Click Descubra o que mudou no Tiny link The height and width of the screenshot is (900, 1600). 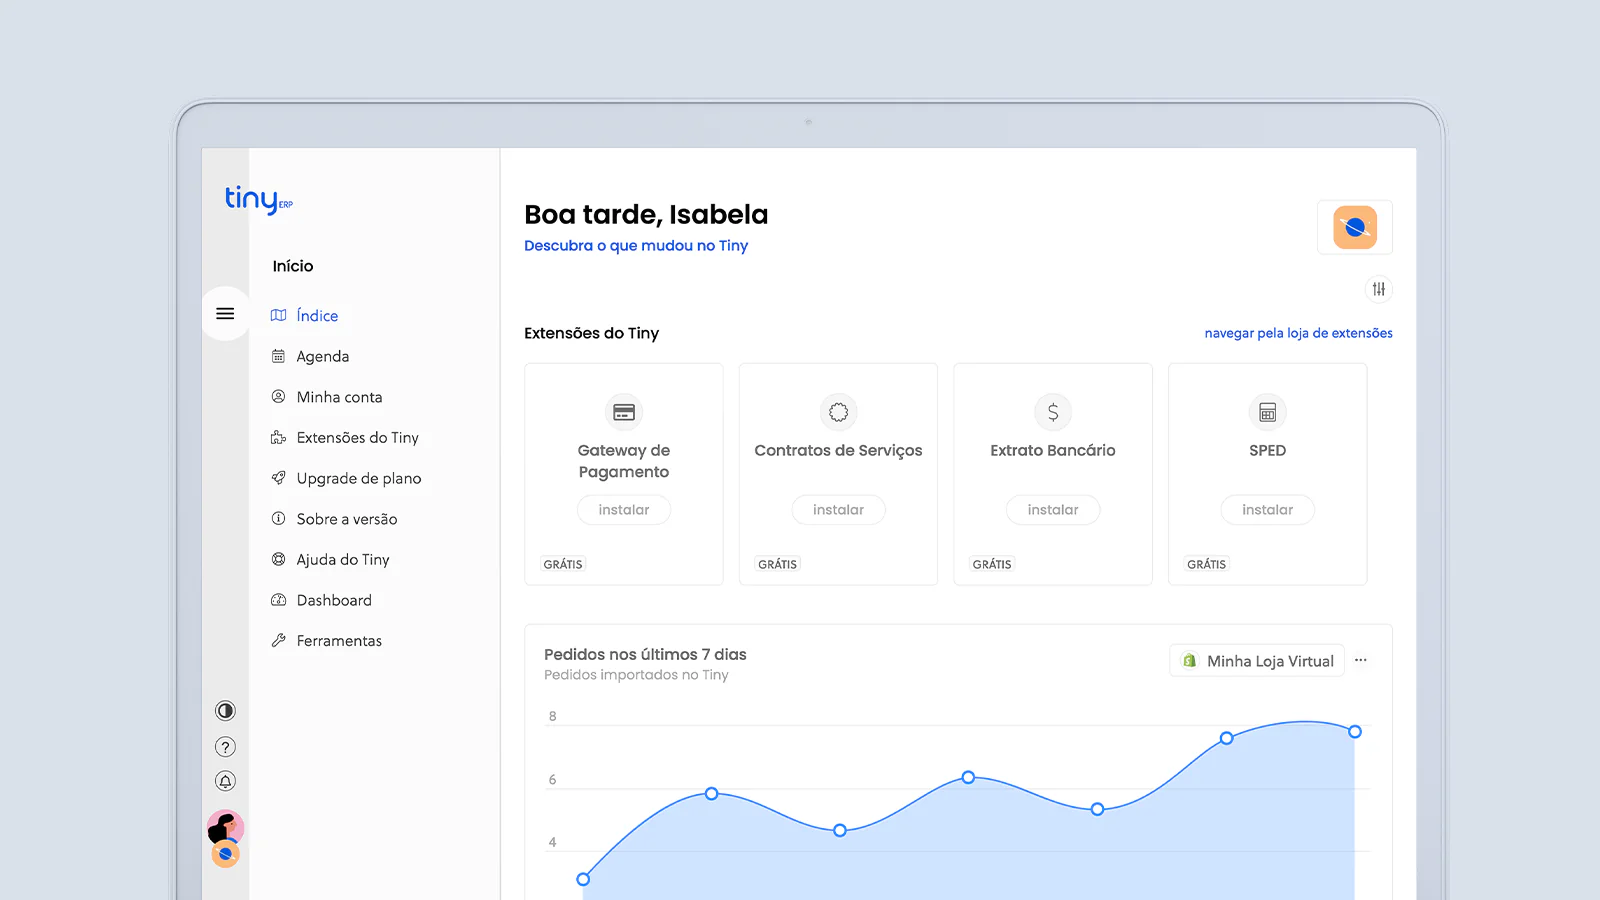point(636,245)
